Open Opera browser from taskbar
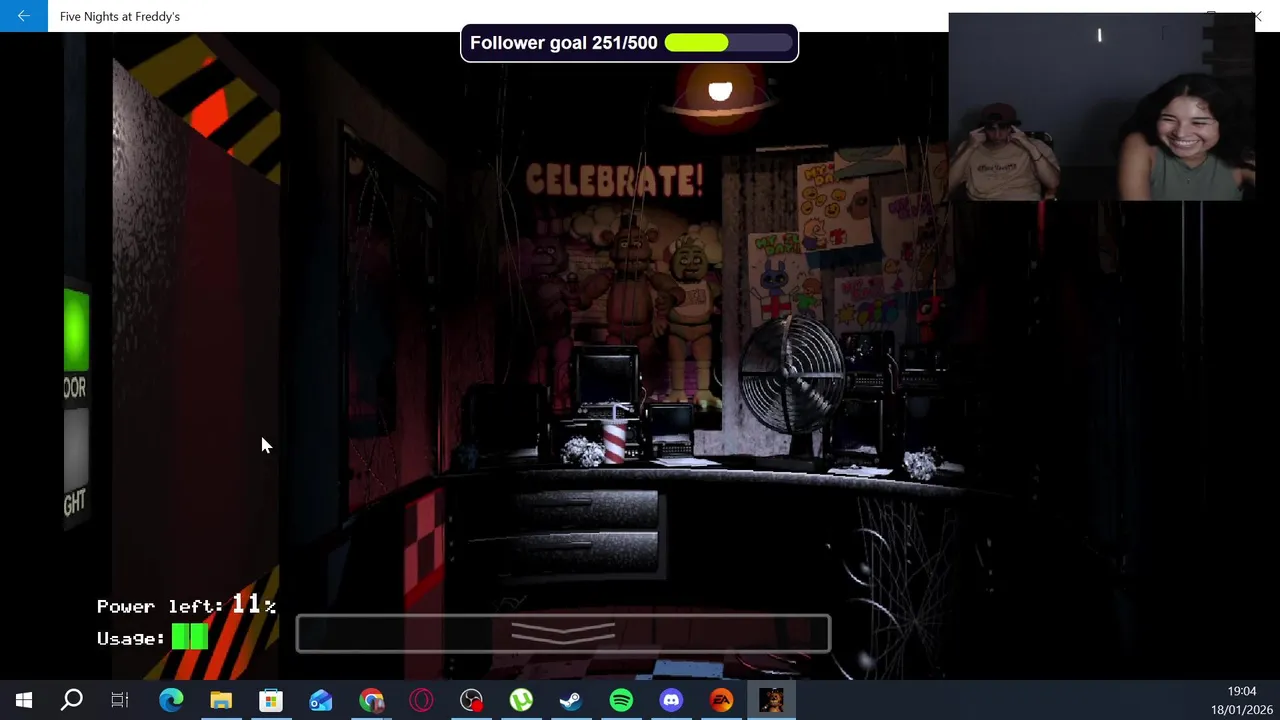 [421, 700]
